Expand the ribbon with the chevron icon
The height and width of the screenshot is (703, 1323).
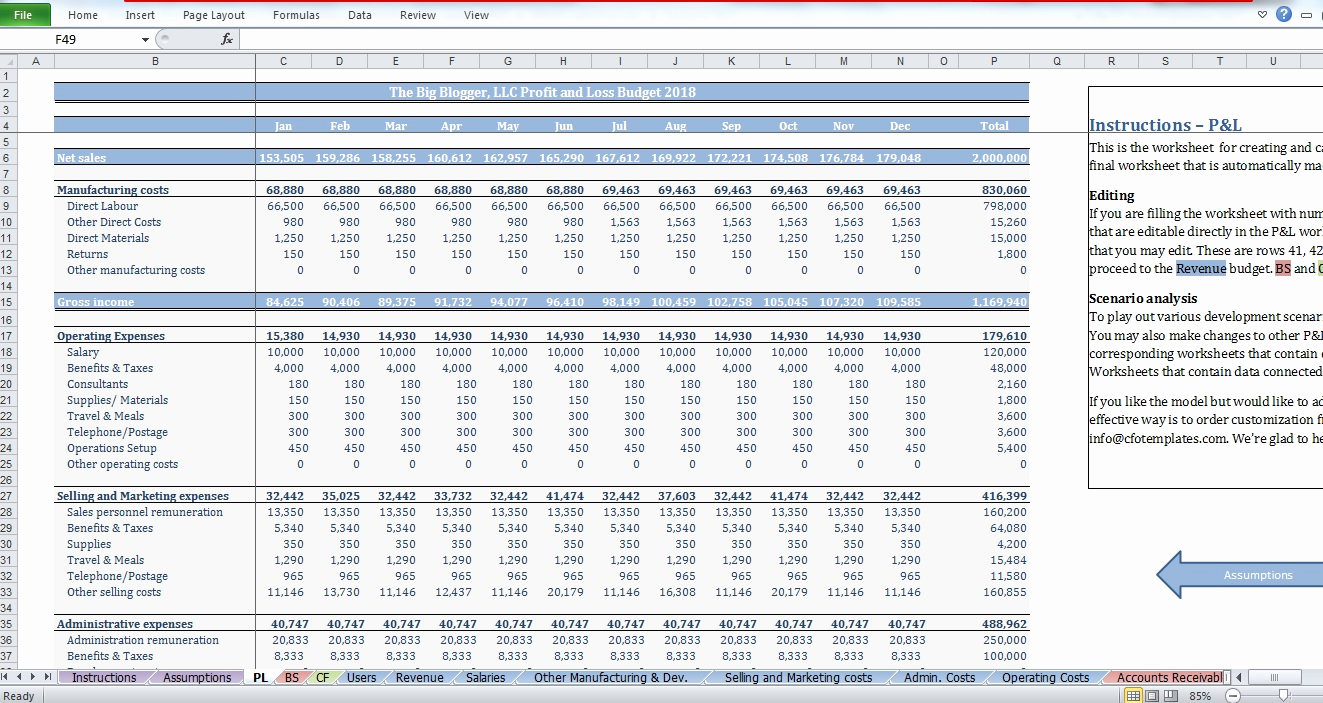[1262, 15]
